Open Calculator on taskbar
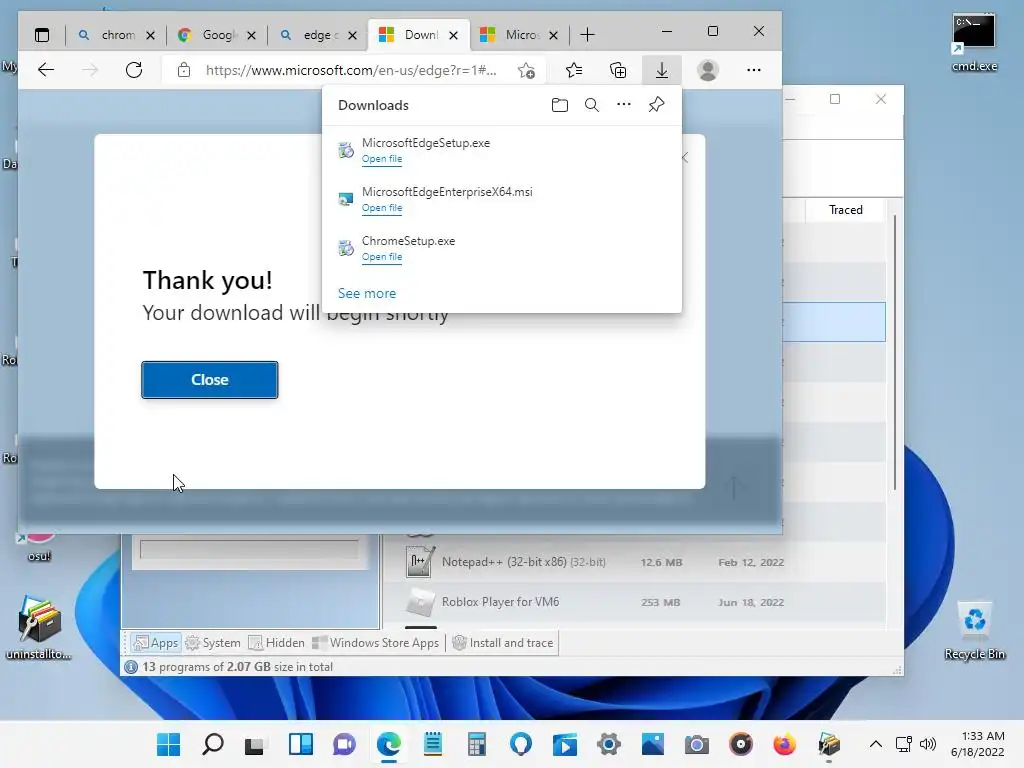The height and width of the screenshot is (768, 1024). pyautogui.click(x=477, y=744)
